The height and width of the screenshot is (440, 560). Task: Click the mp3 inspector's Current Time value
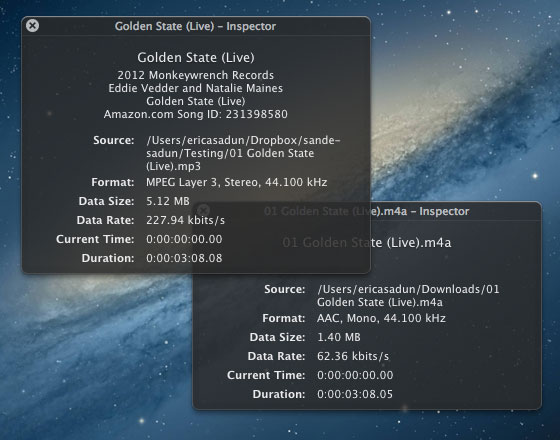tap(184, 239)
